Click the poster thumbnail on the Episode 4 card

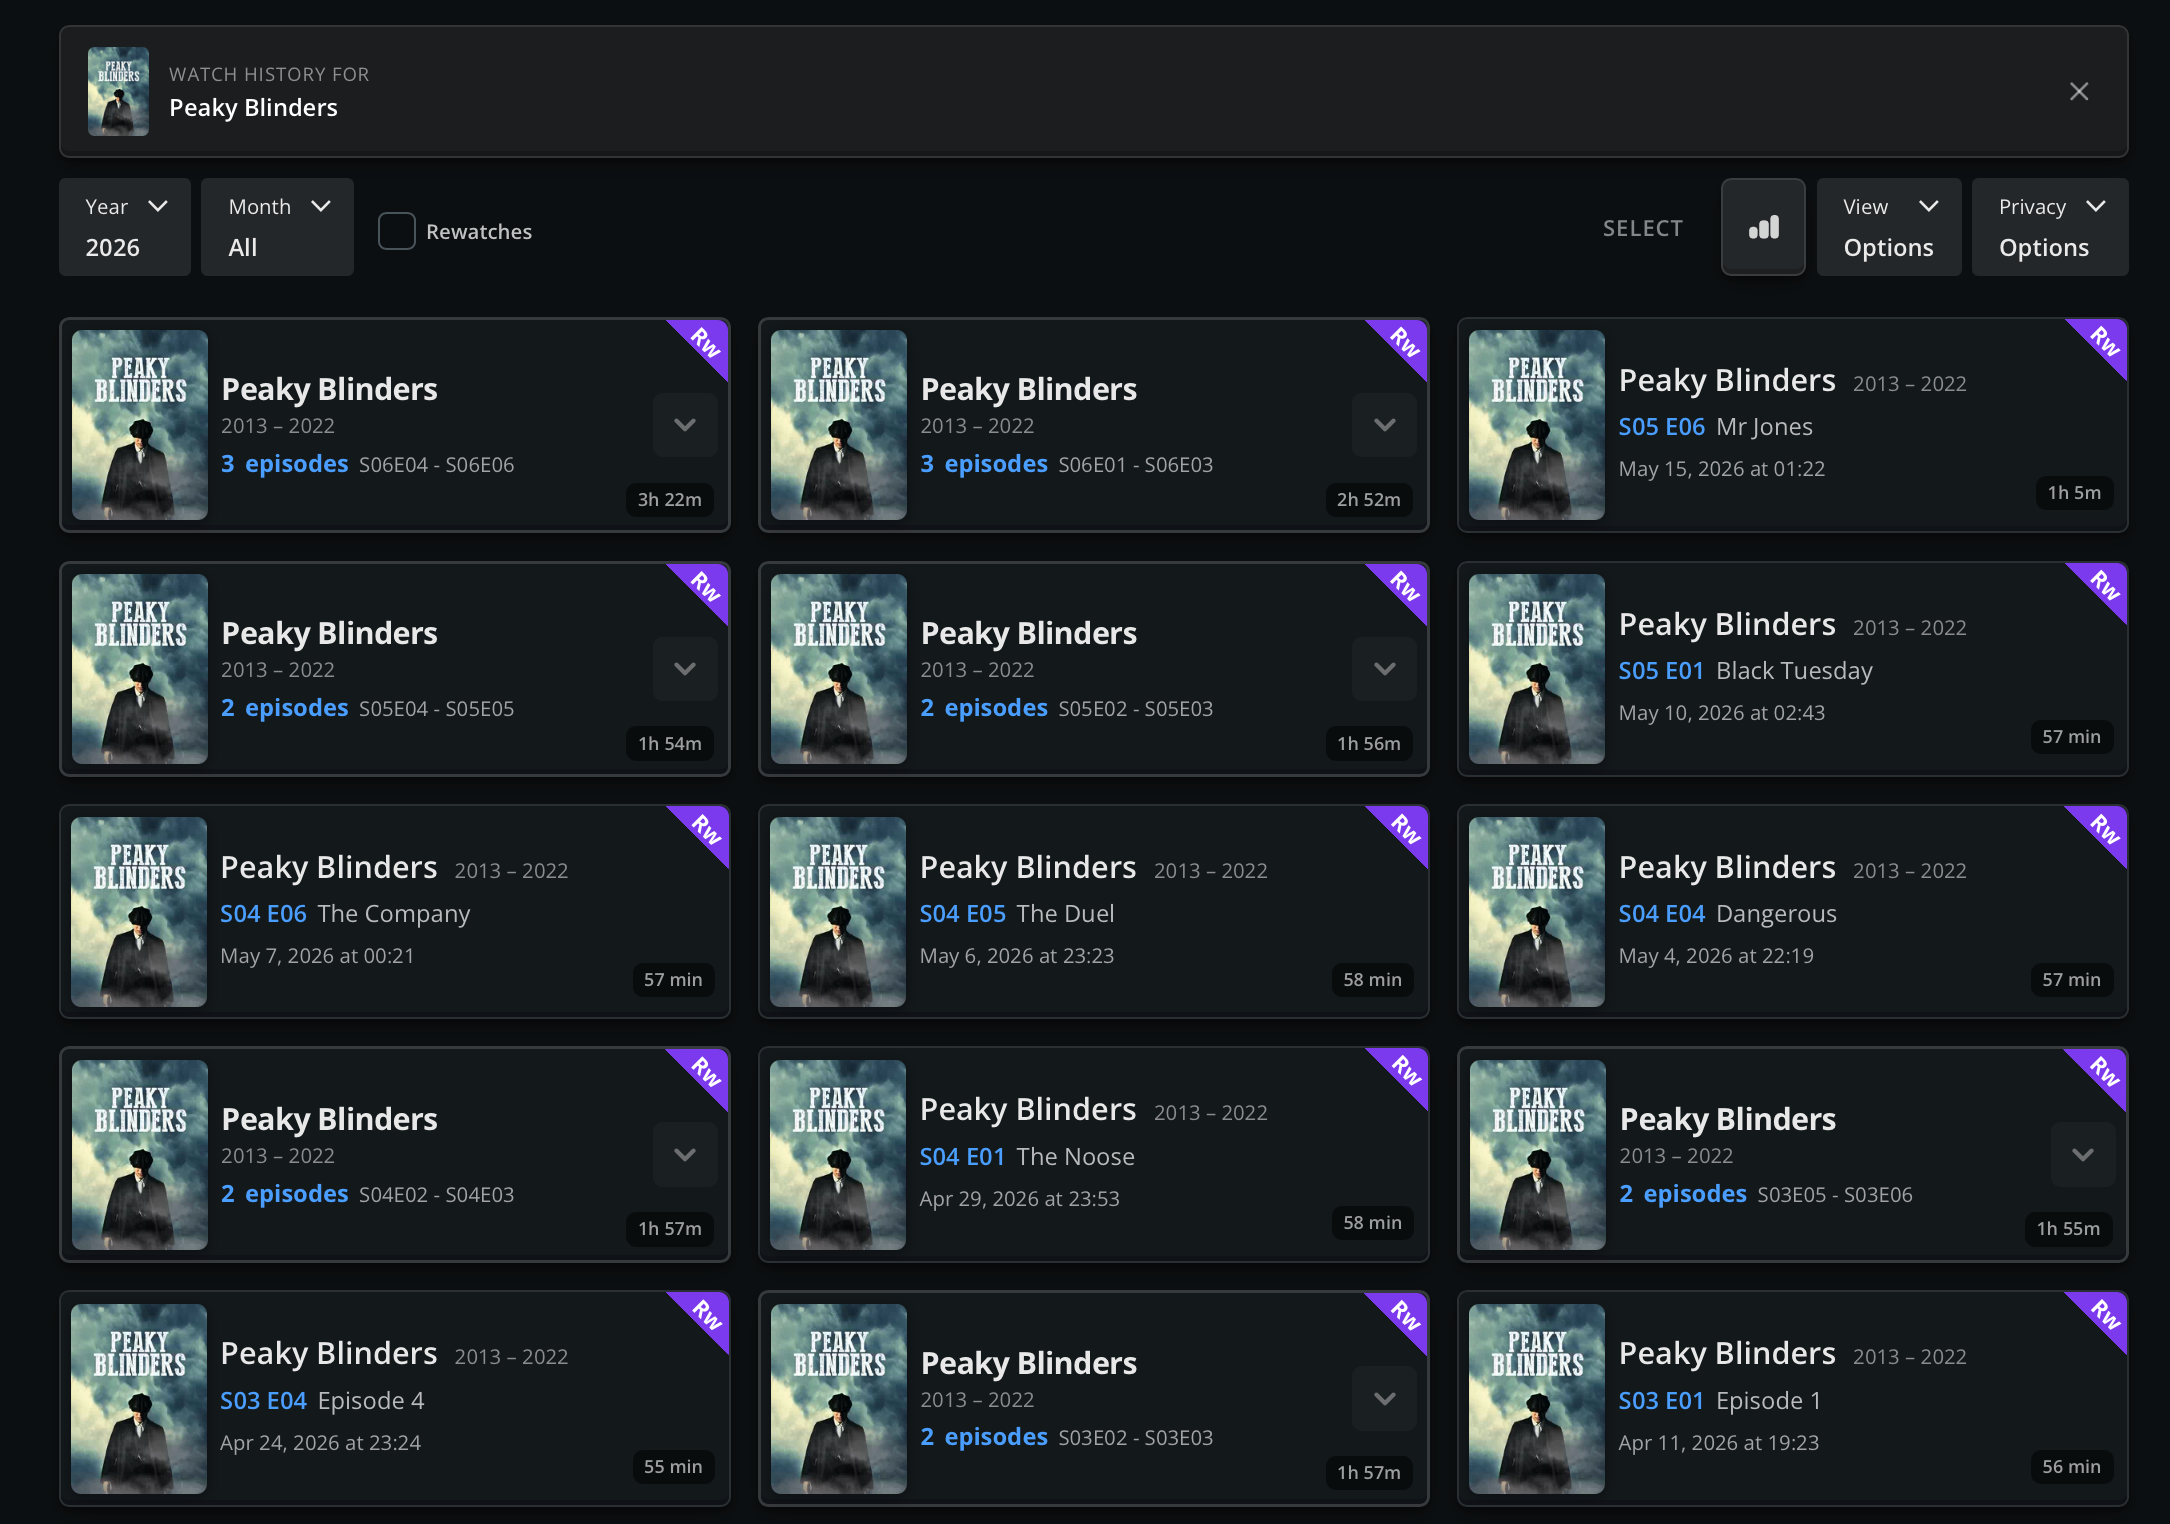[x=140, y=1399]
